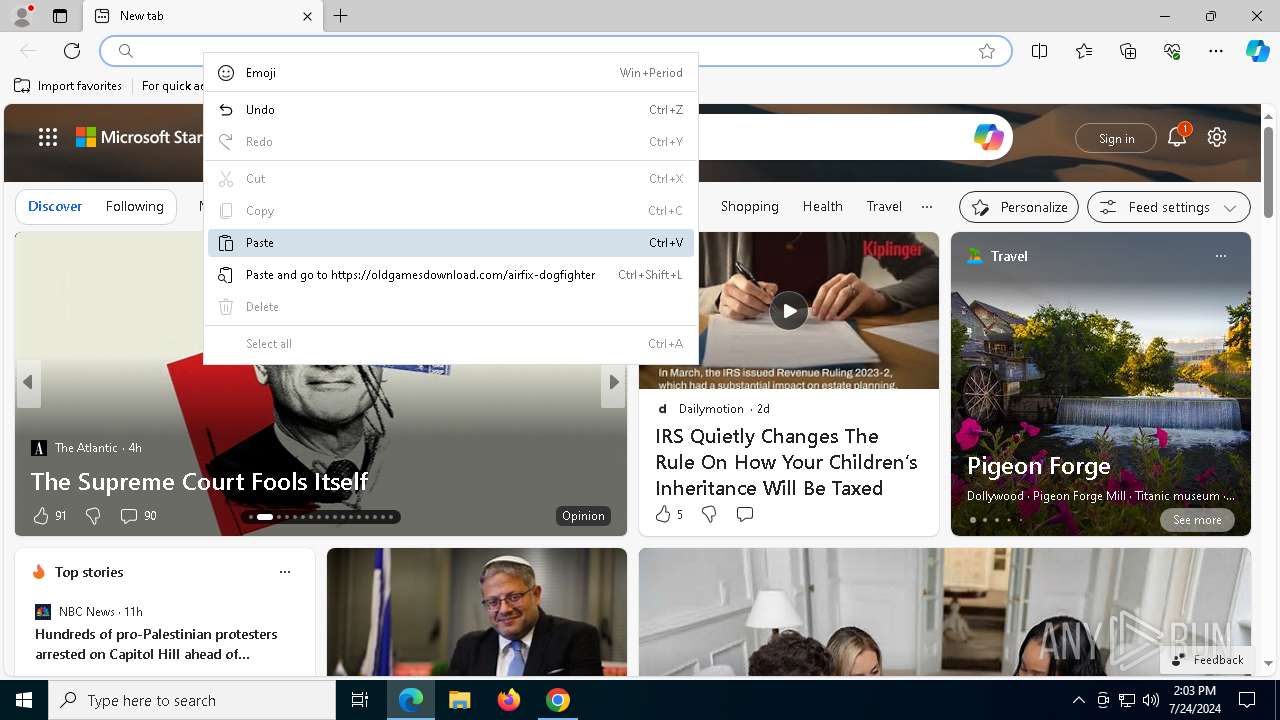Click Windows taskbar search box
1280x720 pixels.
coord(192,700)
